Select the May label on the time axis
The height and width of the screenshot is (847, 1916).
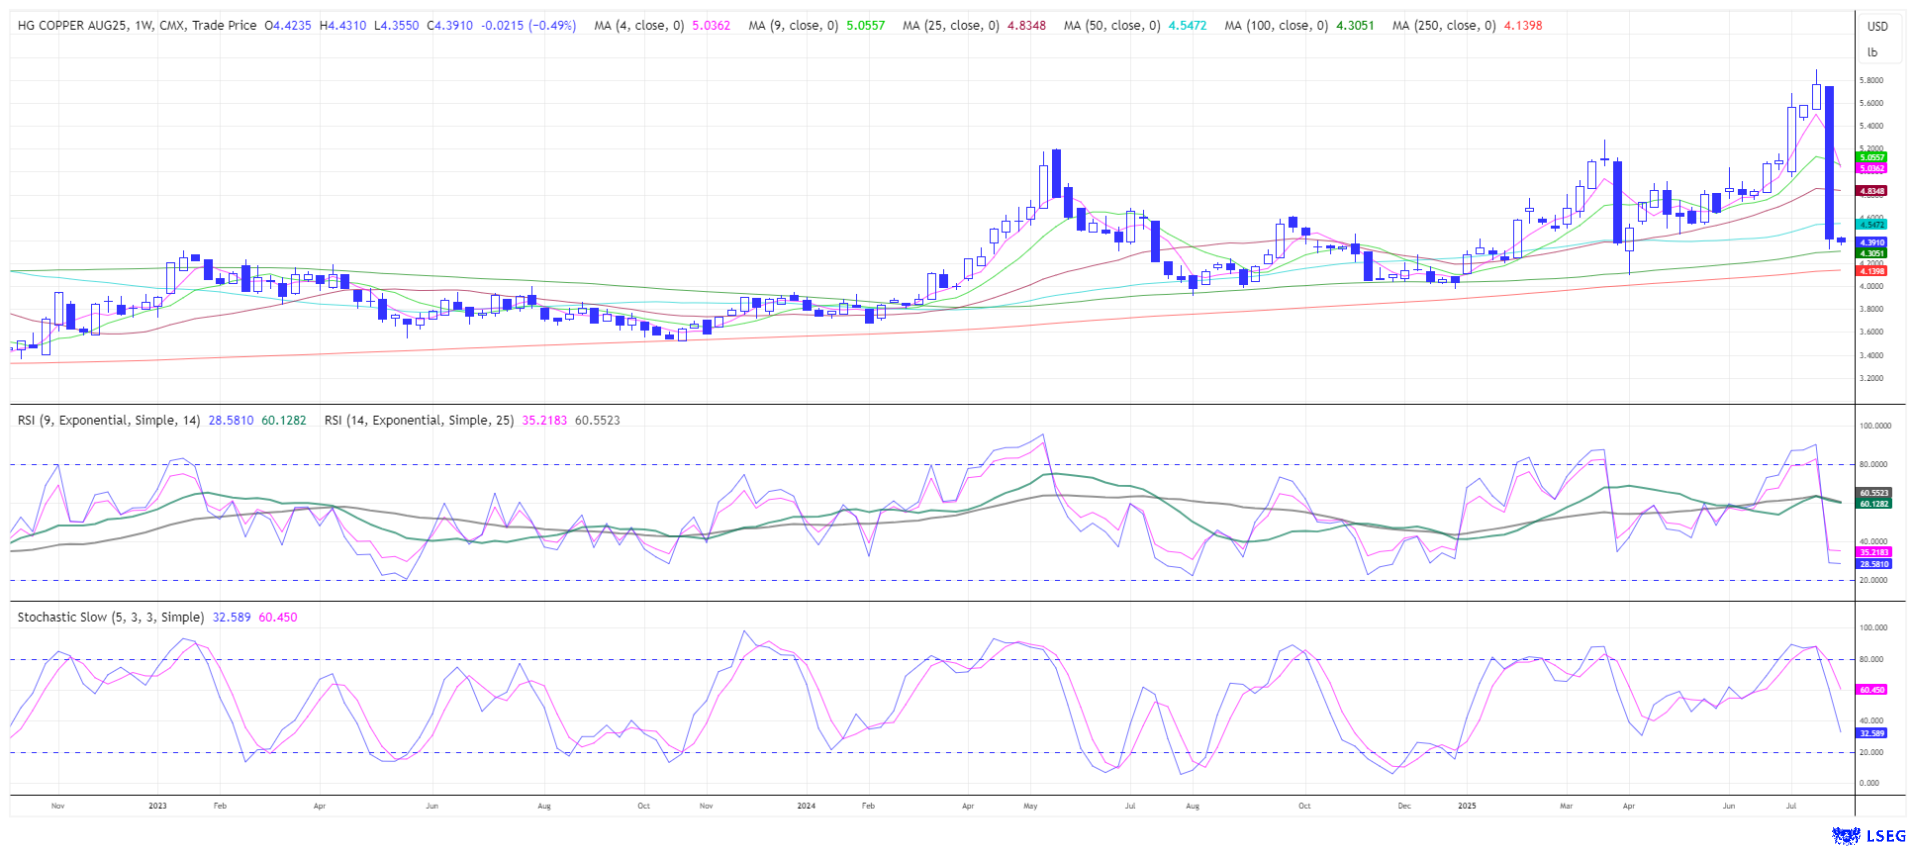click(x=1032, y=805)
